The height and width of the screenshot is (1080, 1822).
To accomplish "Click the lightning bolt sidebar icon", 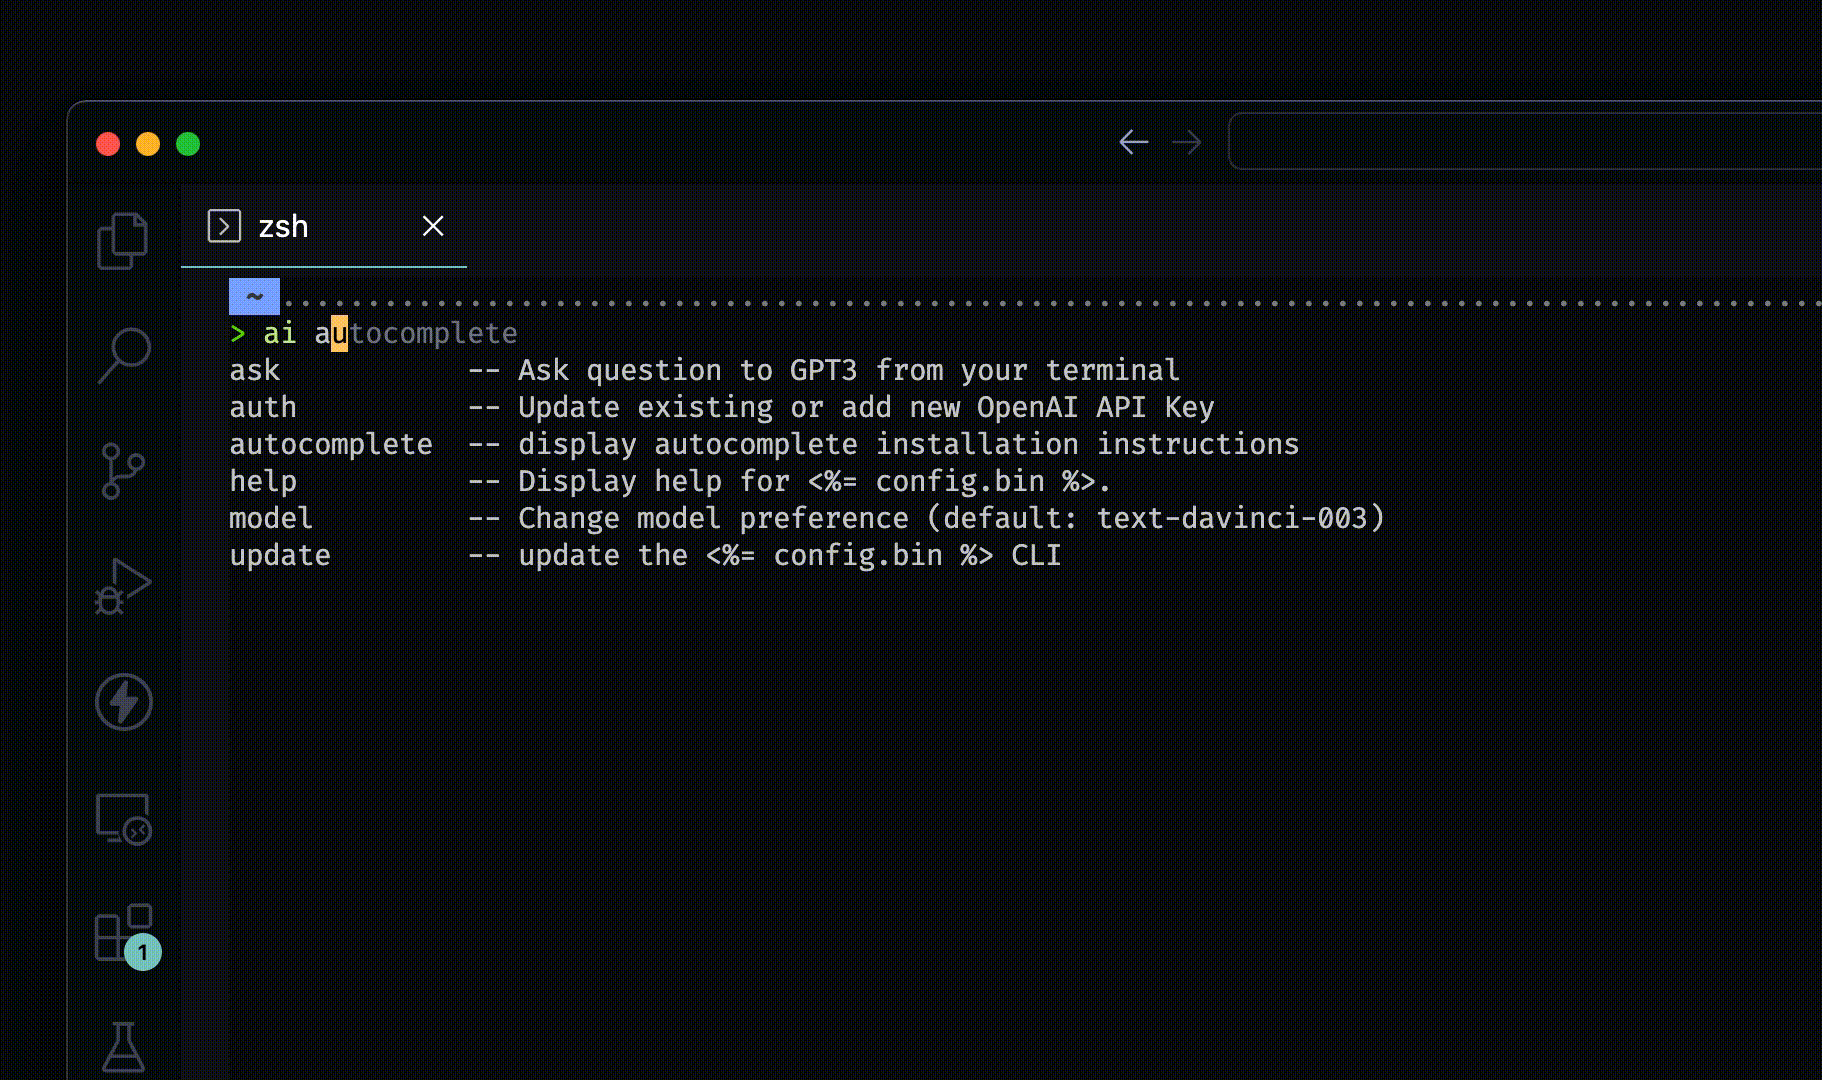I will tap(124, 702).
